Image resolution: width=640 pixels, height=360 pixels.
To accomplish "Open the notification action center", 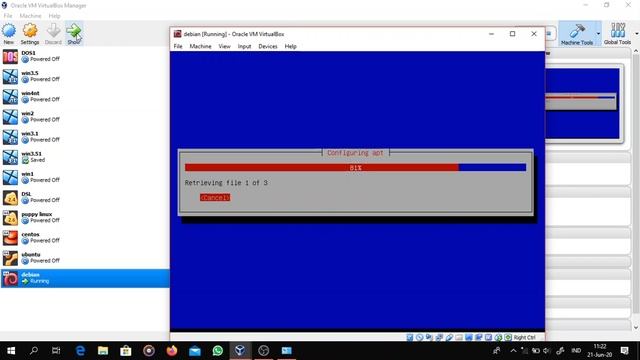I will [x=624, y=351].
